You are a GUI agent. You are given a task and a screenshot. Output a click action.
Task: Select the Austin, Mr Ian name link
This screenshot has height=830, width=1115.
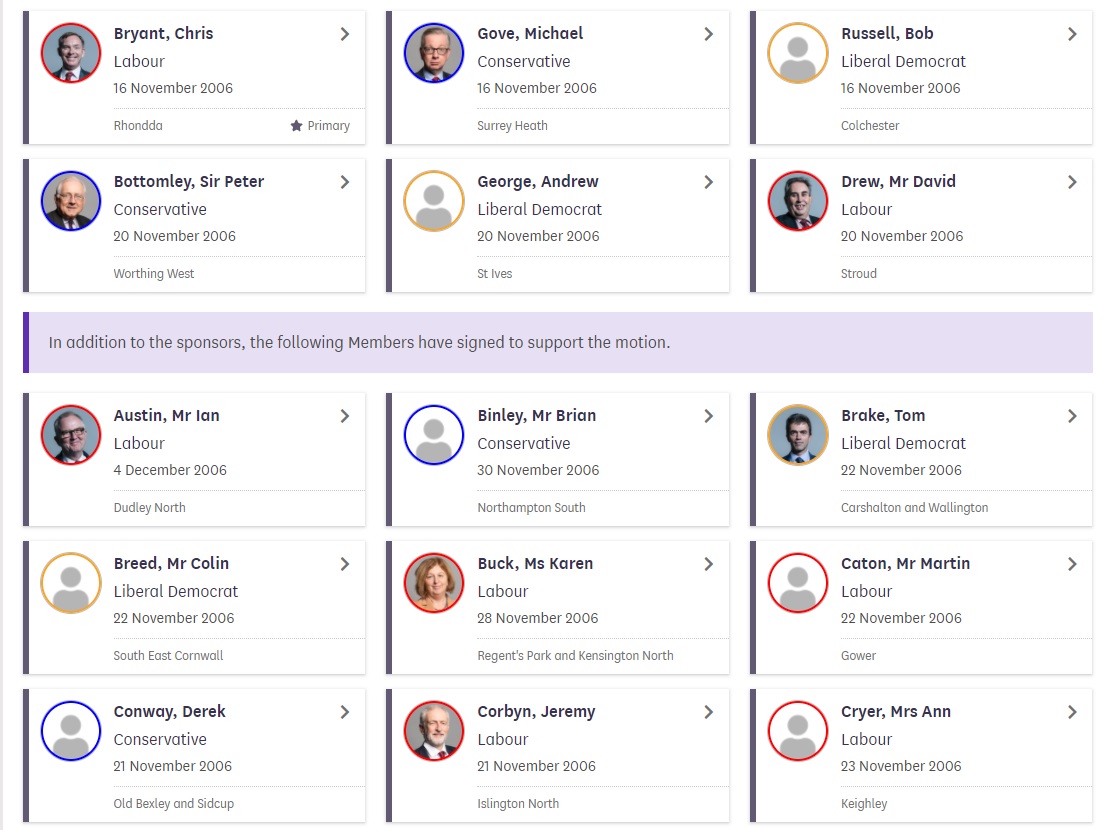tap(166, 416)
